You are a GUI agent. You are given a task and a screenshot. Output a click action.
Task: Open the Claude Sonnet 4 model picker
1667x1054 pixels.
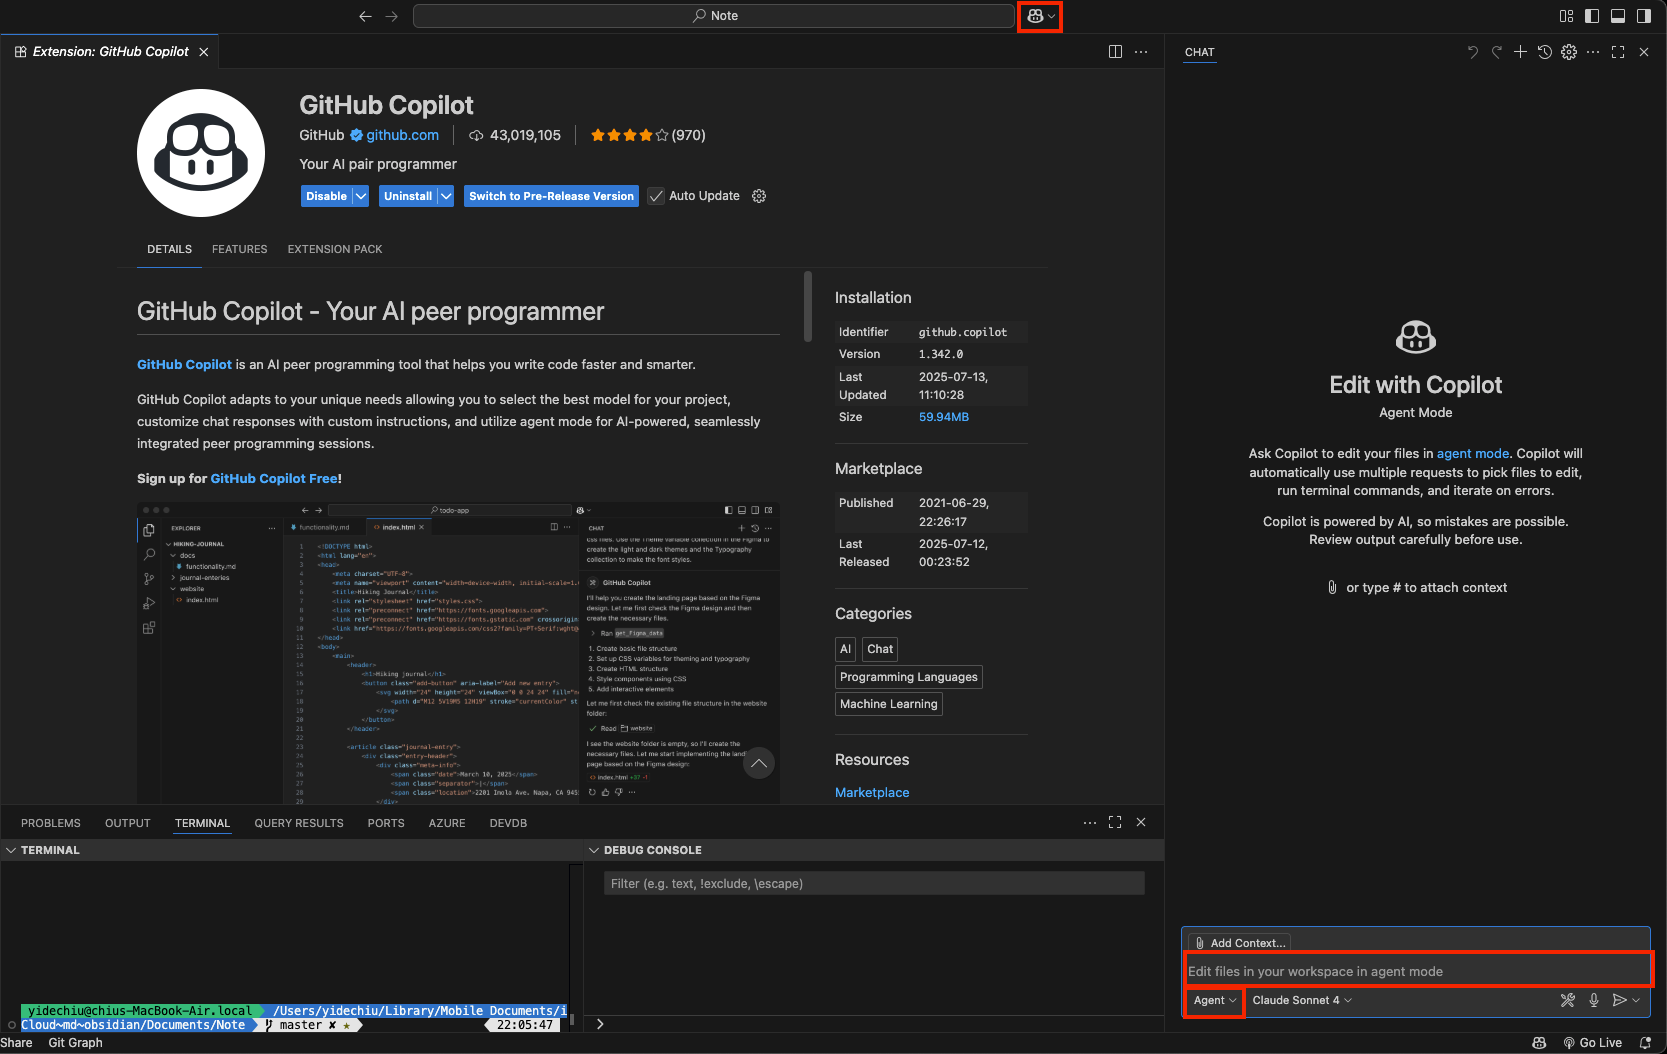coord(1302,1000)
